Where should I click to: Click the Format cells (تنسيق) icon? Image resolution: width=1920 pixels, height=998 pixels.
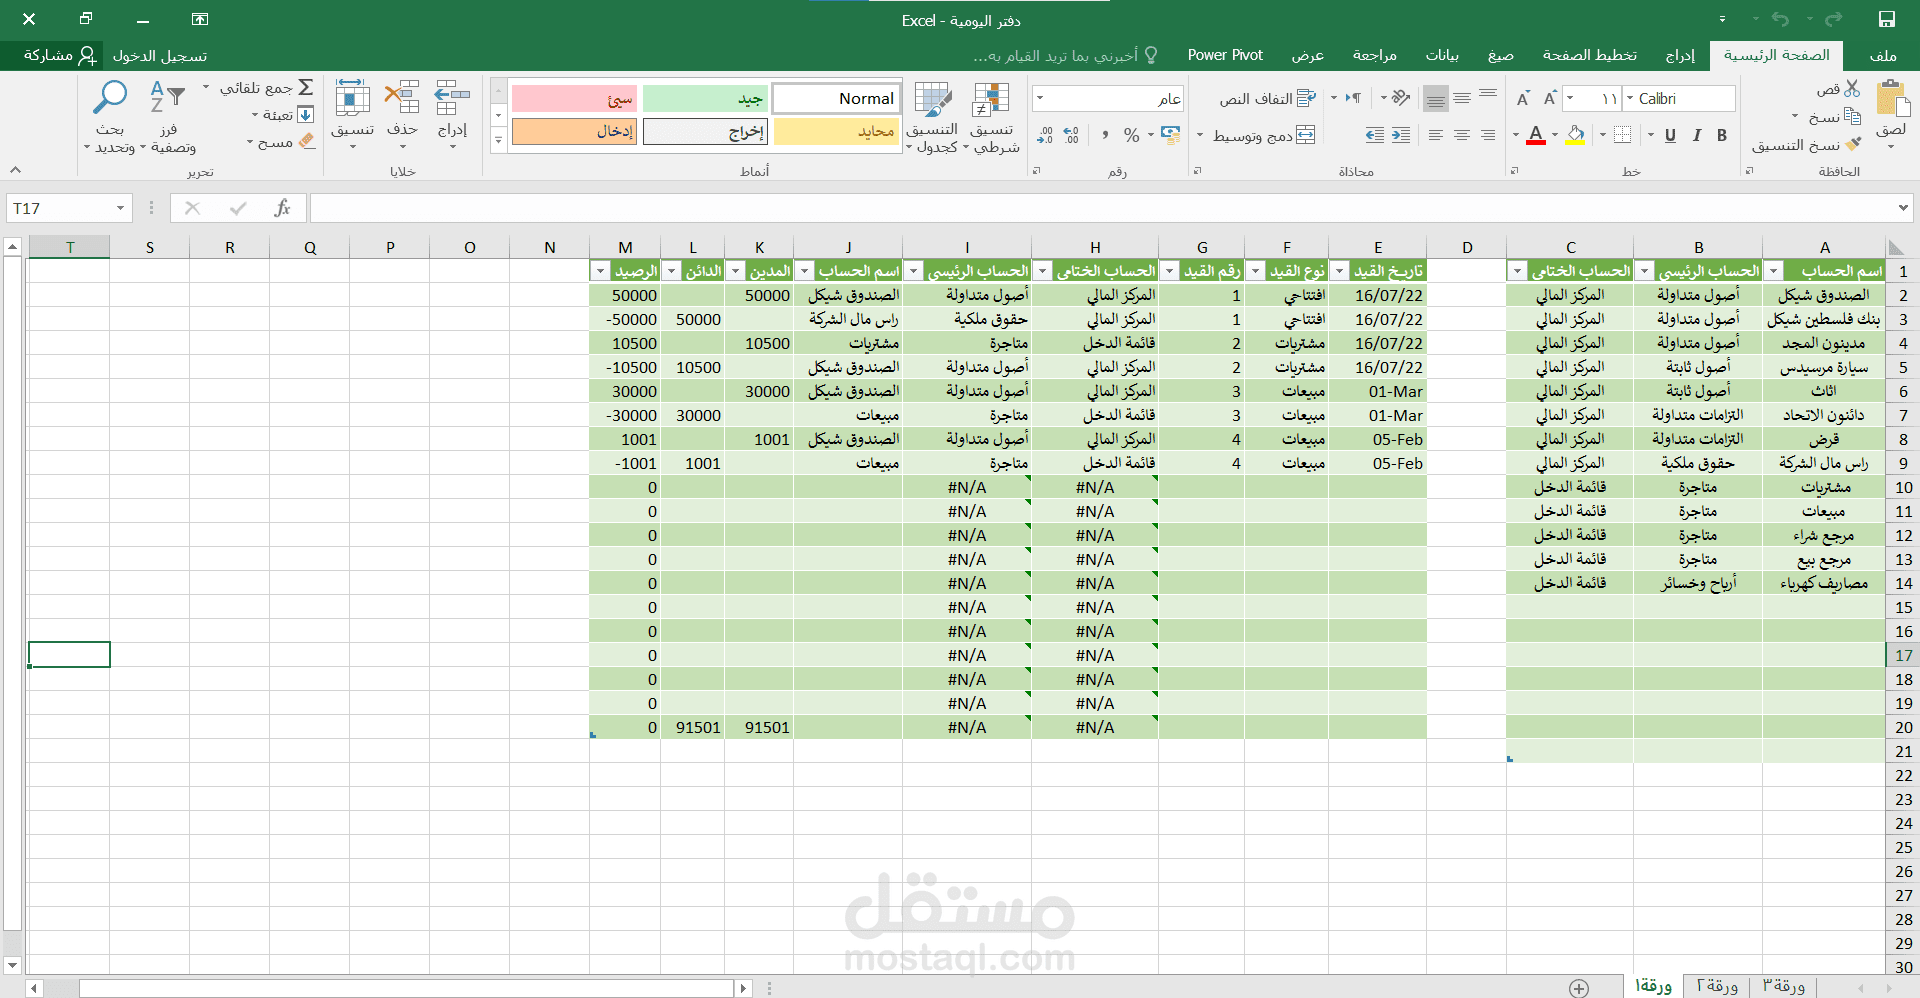click(x=352, y=98)
